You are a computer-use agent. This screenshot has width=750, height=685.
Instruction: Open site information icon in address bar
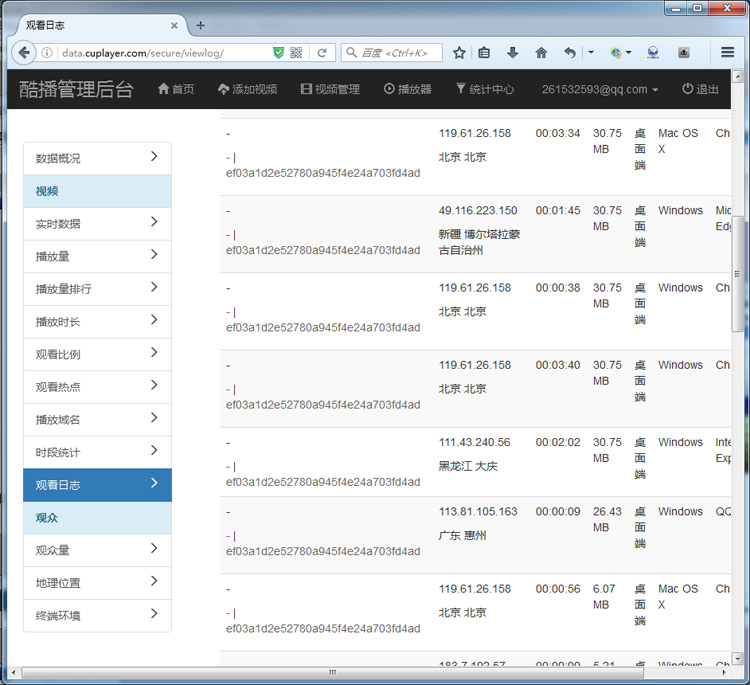47,53
